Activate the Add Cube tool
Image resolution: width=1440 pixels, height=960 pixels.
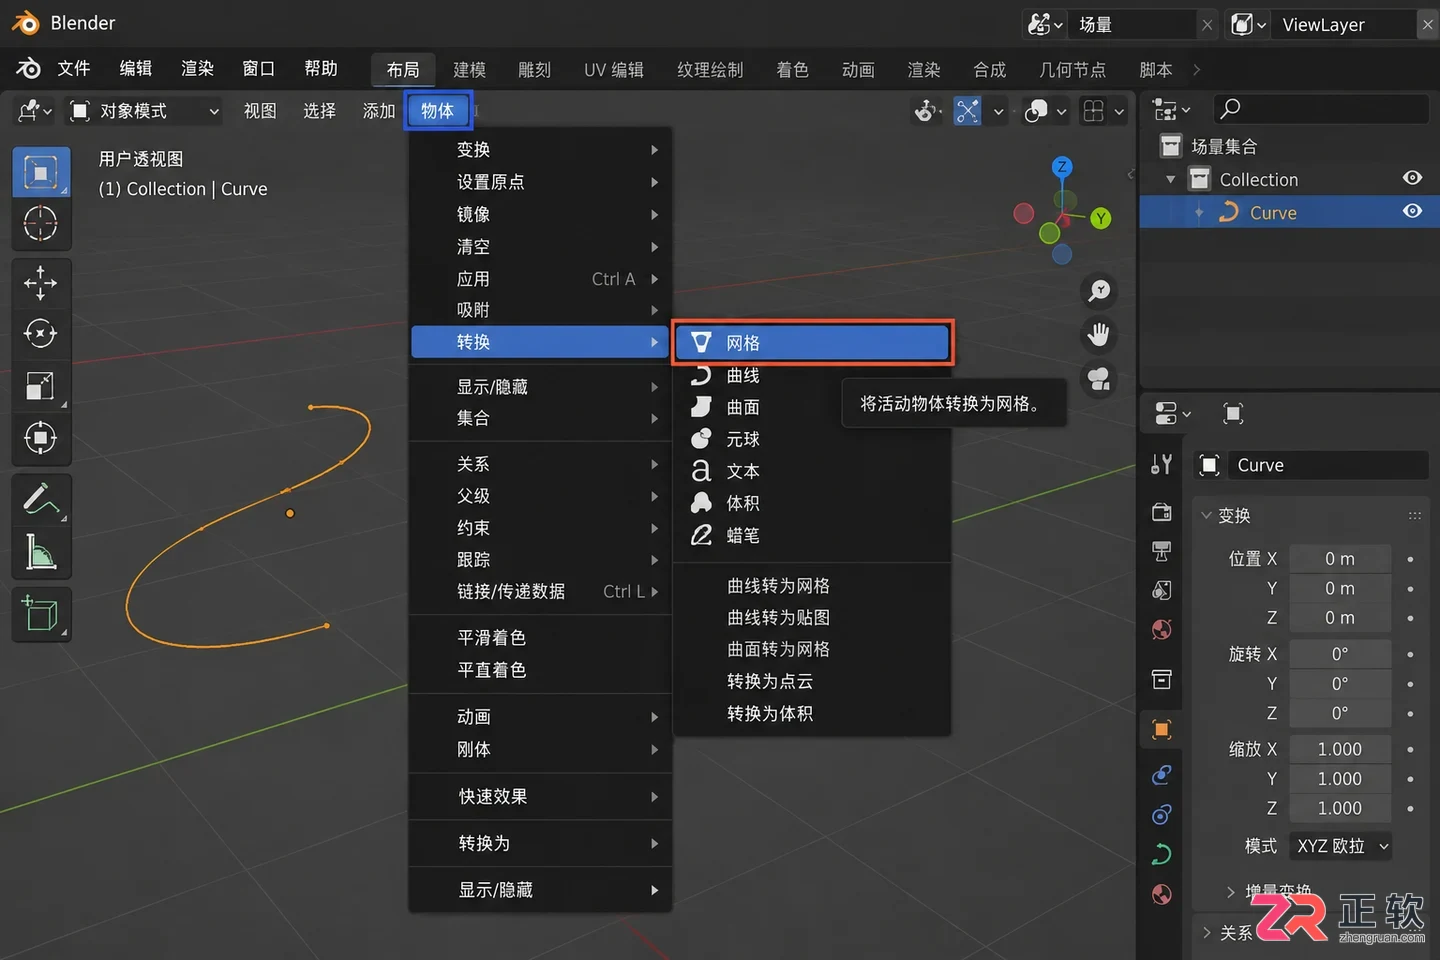click(x=41, y=614)
